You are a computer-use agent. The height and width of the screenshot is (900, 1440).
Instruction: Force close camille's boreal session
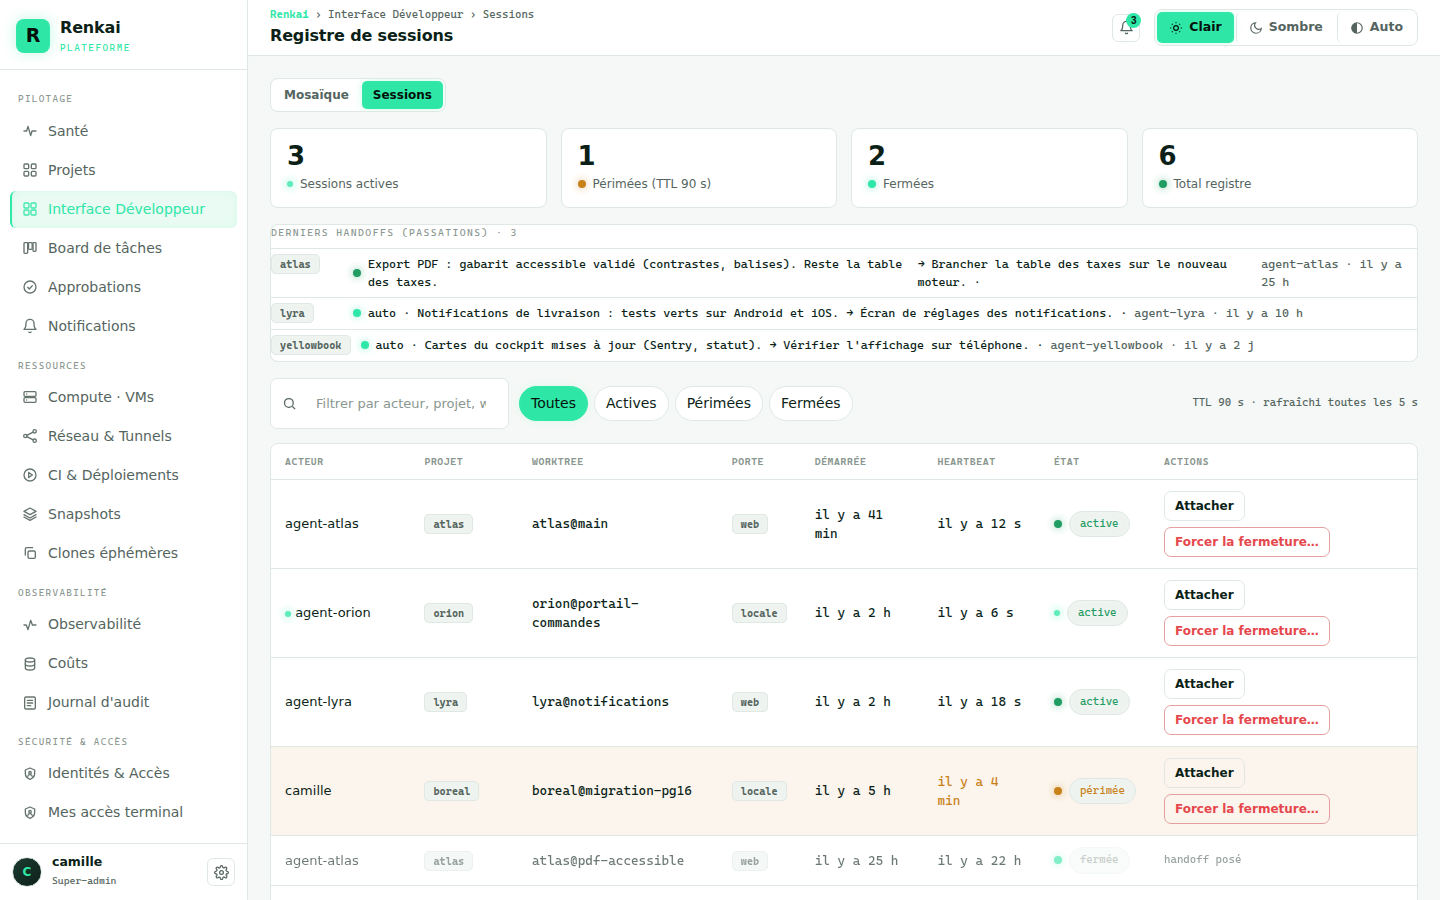coord(1246,809)
